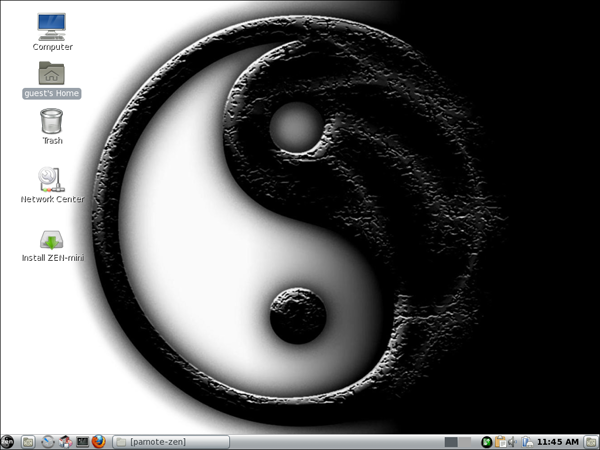Click the blue clock-like launcher in panel

point(47,441)
